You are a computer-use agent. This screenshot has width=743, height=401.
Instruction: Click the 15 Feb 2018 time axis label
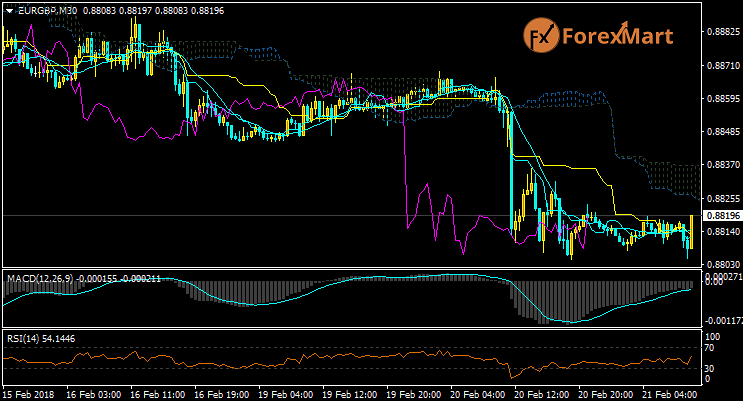pos(27,395)
